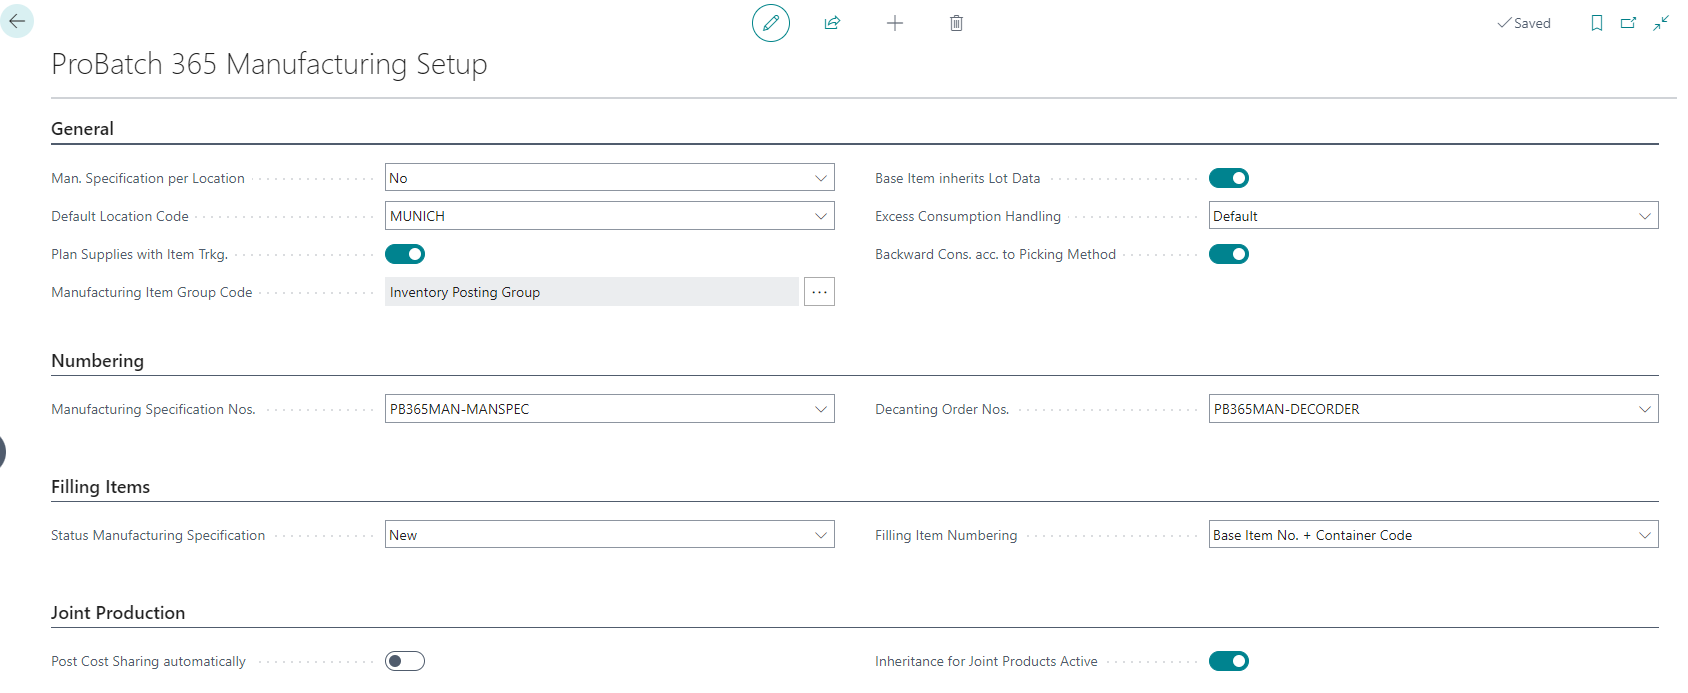This screenshot has width=1688, height=693.
Task: Open Manufacturing Specification Nos. dropdown
Action: tap(821, 409)
